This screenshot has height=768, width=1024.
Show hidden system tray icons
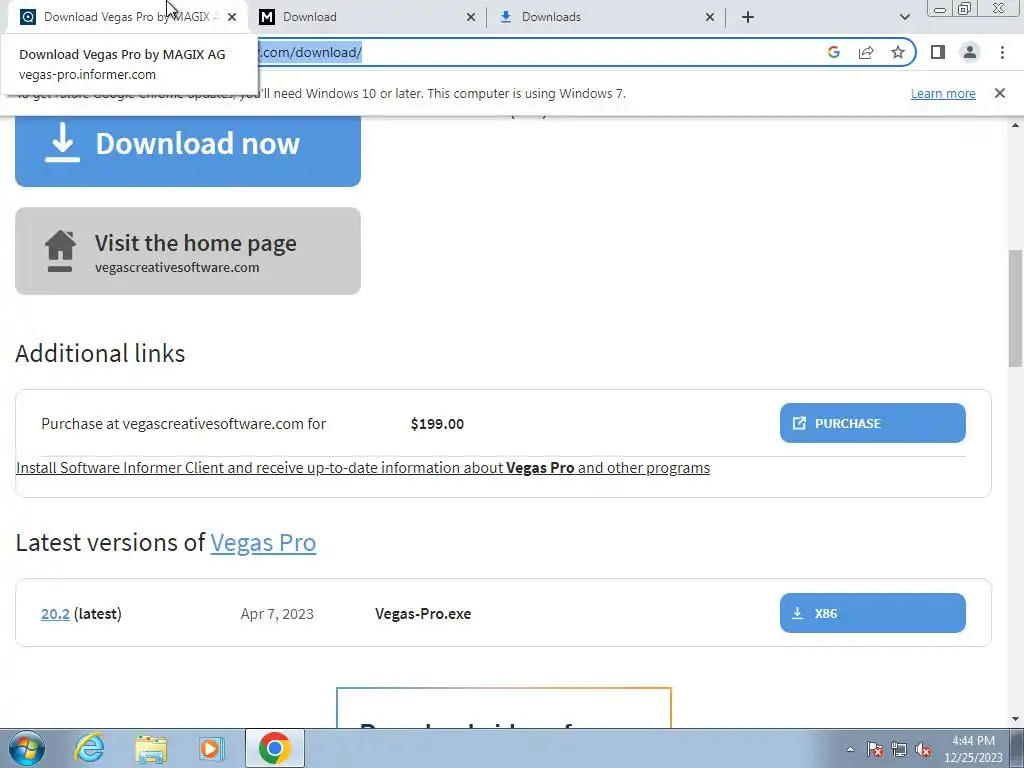850,749
